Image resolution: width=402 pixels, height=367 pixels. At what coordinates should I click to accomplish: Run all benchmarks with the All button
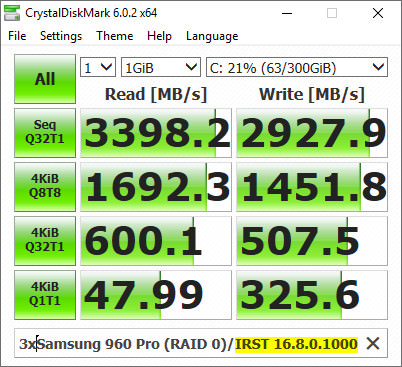45,79
